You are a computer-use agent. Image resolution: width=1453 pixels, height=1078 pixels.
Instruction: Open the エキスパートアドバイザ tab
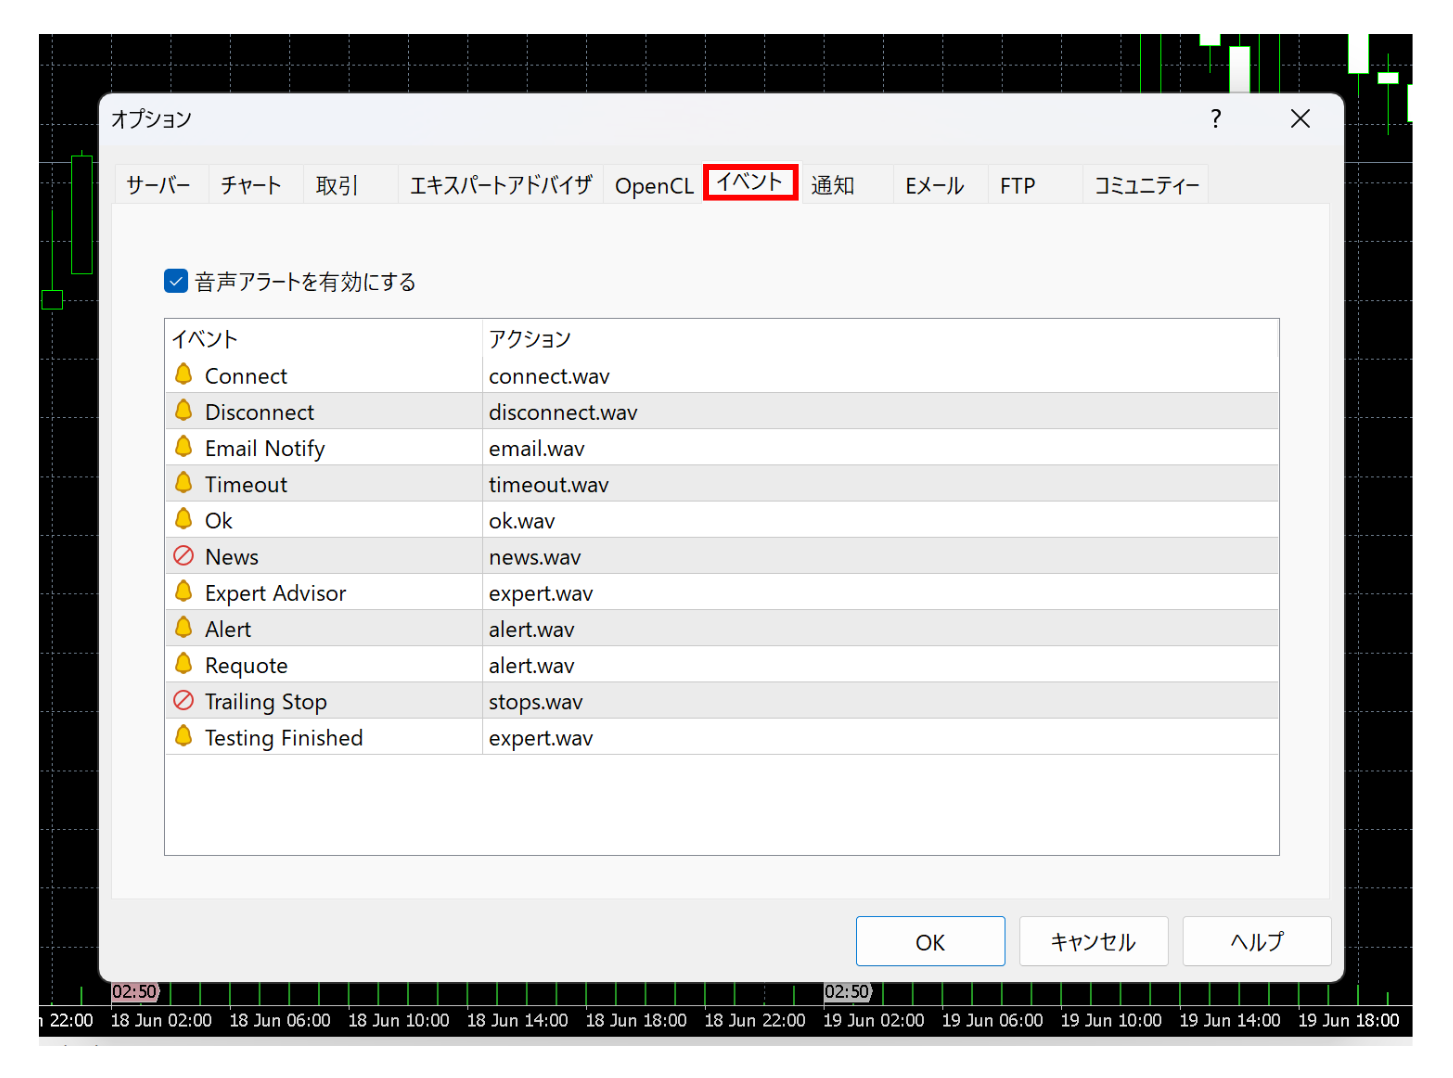click(x=500, y=186)
